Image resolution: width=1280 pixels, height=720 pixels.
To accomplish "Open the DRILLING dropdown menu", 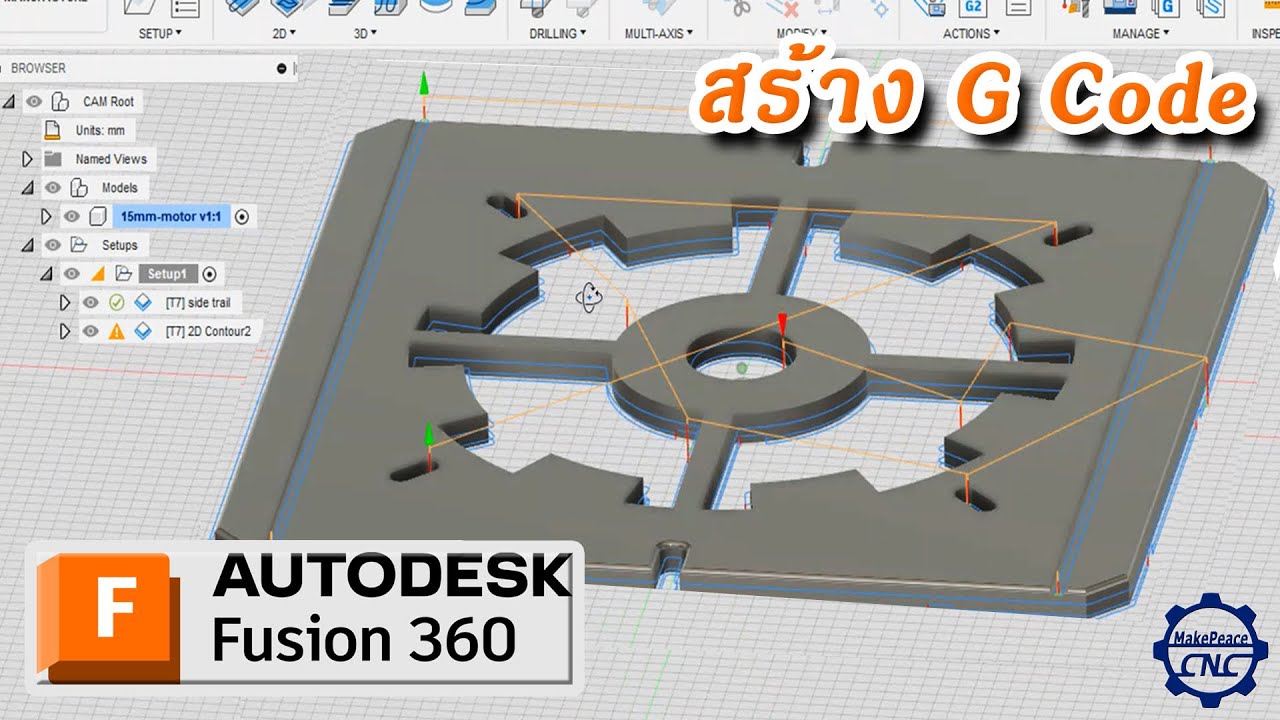I will [558, 33].
